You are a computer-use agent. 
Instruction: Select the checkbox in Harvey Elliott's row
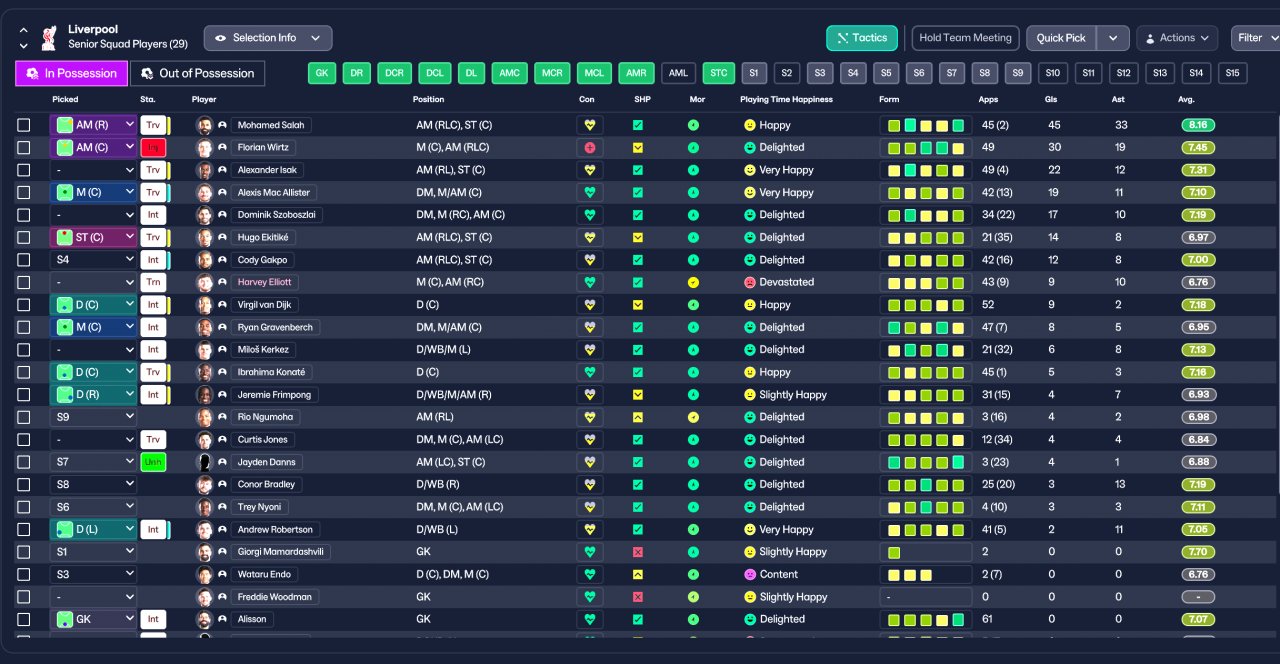click(24, 282)
